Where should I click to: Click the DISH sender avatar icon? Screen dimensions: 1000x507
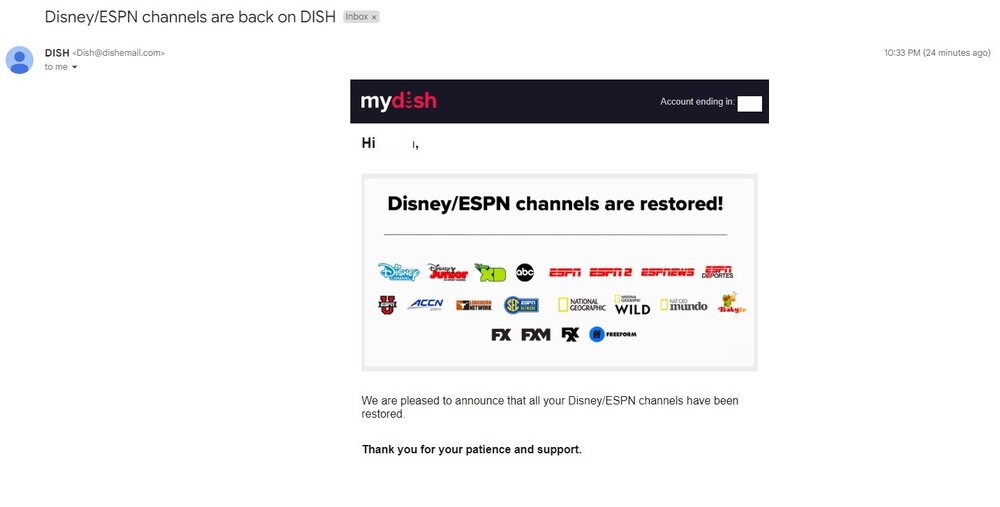pos(19,60)
